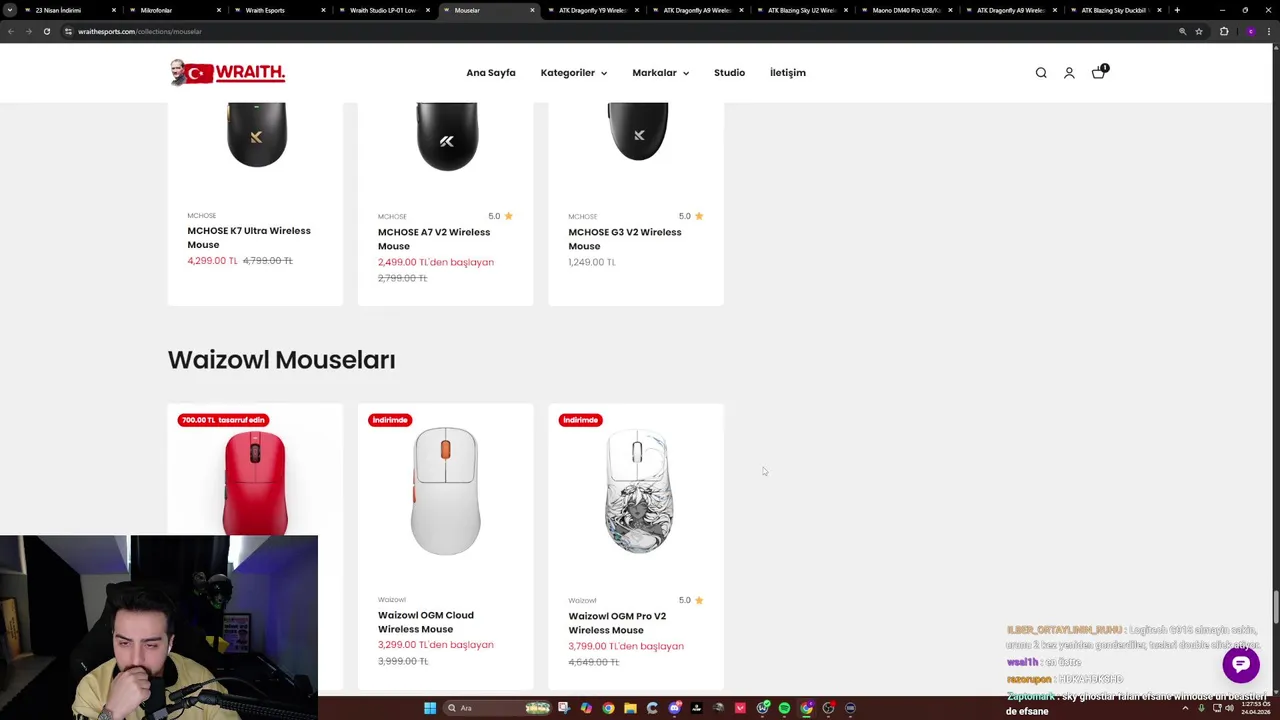Screen dimensions: 1280x720
Task: Expand the Markalar dropdown menu
Action: [660, 73]
